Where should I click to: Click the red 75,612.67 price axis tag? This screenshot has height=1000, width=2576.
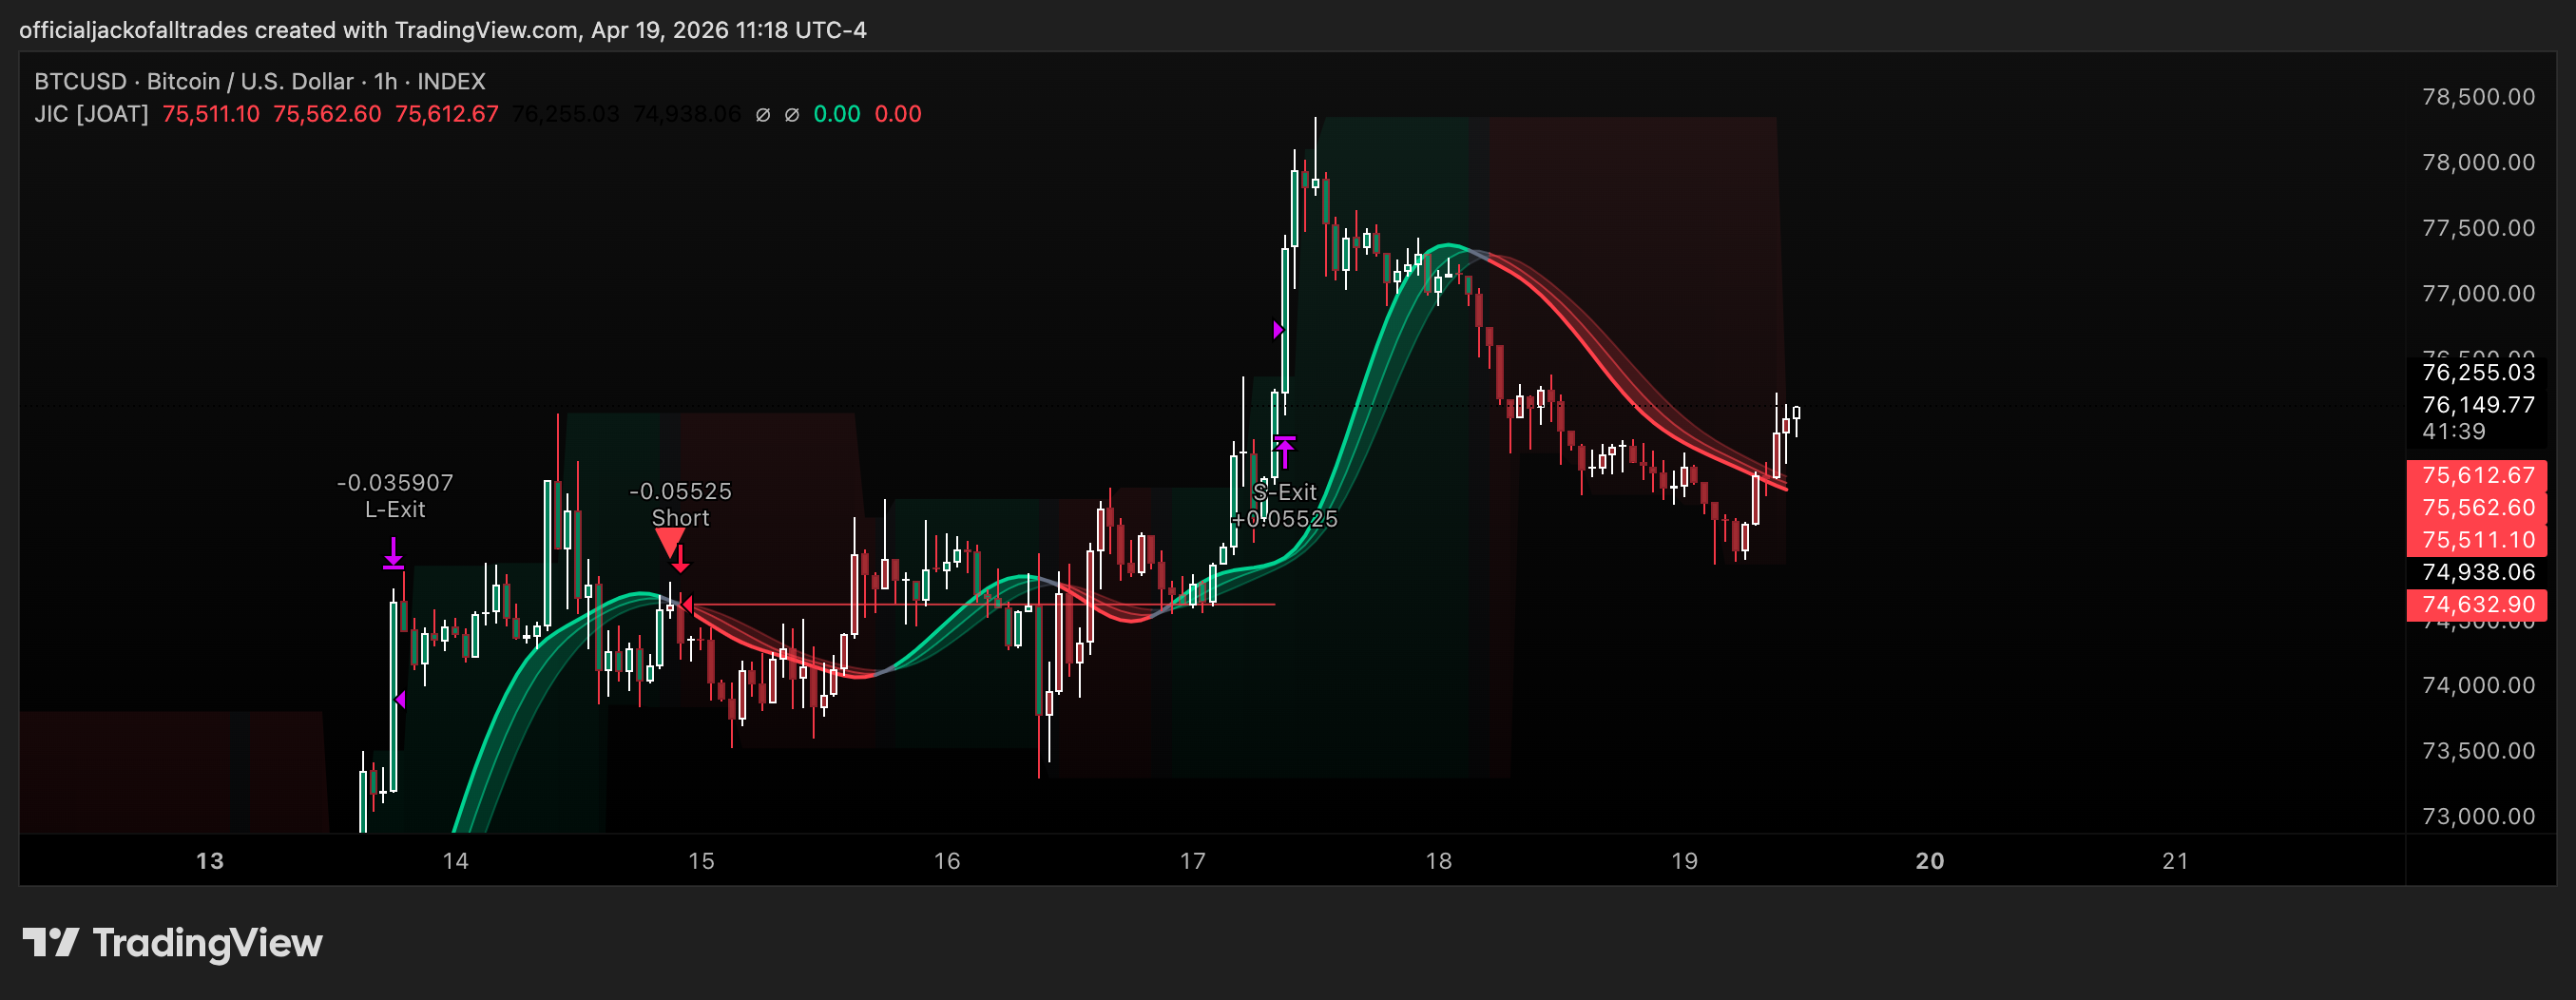(x=2477, y=475)
